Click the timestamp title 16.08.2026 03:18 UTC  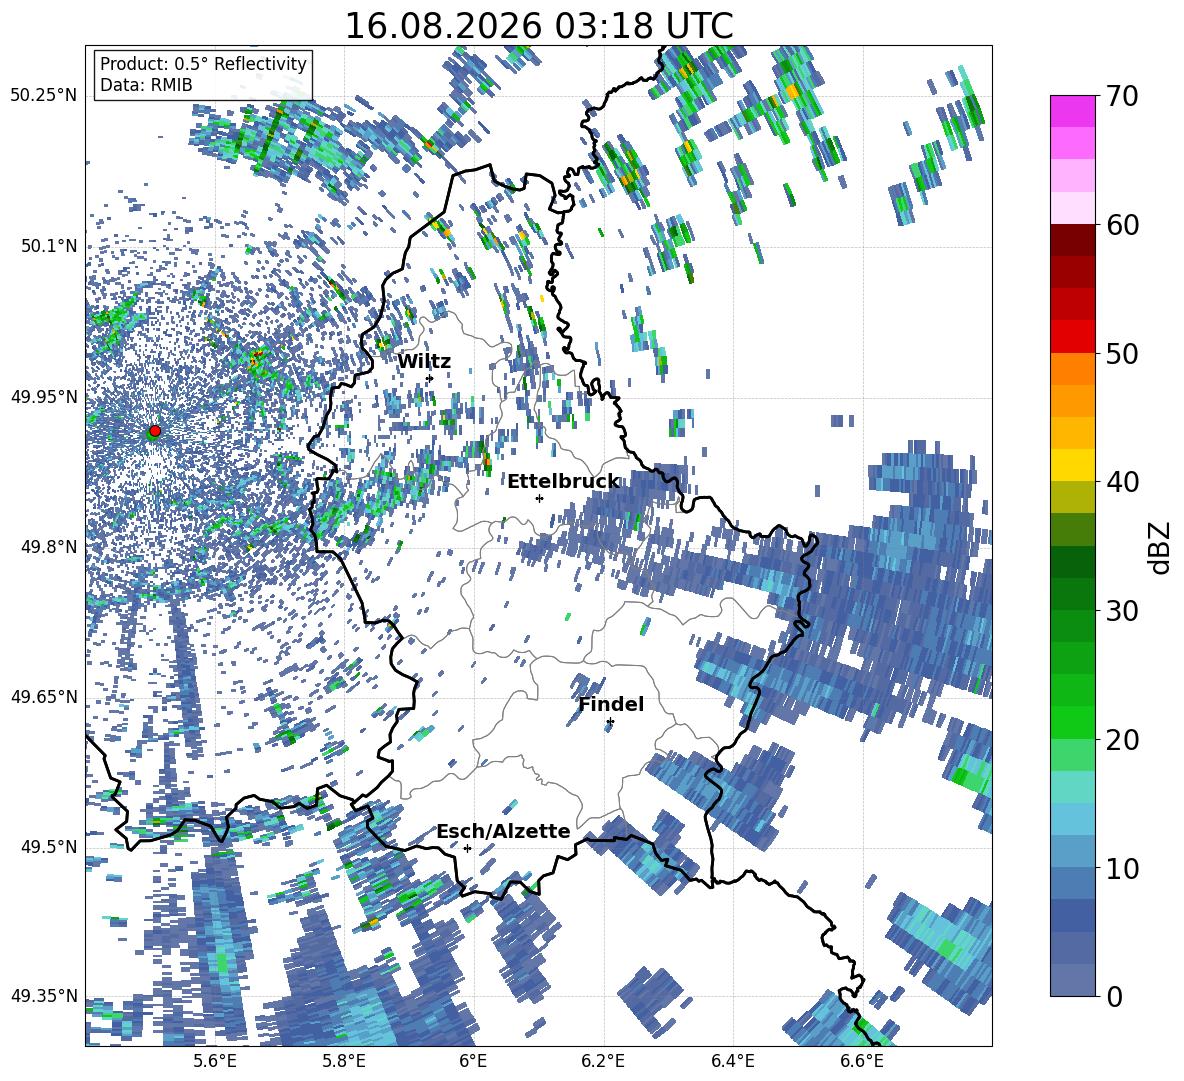coord(538,26)
